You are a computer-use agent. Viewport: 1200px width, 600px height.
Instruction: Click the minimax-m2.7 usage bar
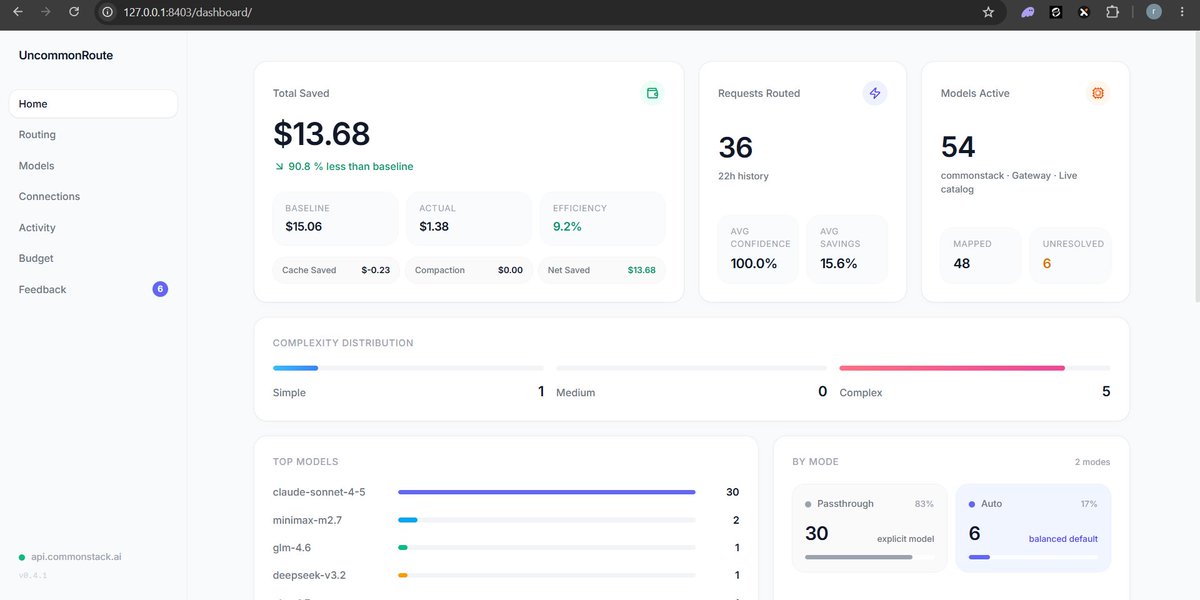click(547, 520)
